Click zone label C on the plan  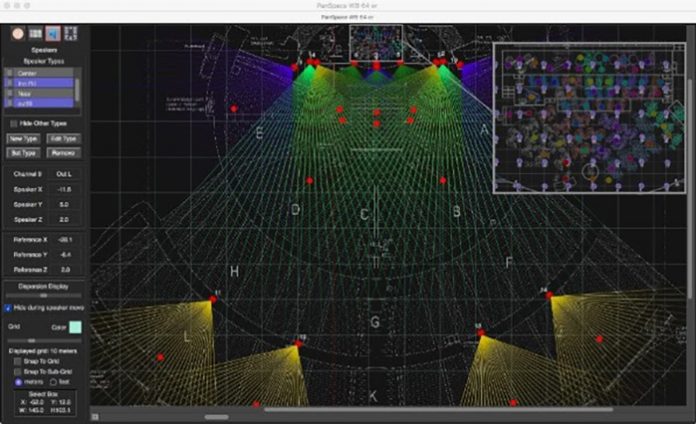tap(364, 215)
